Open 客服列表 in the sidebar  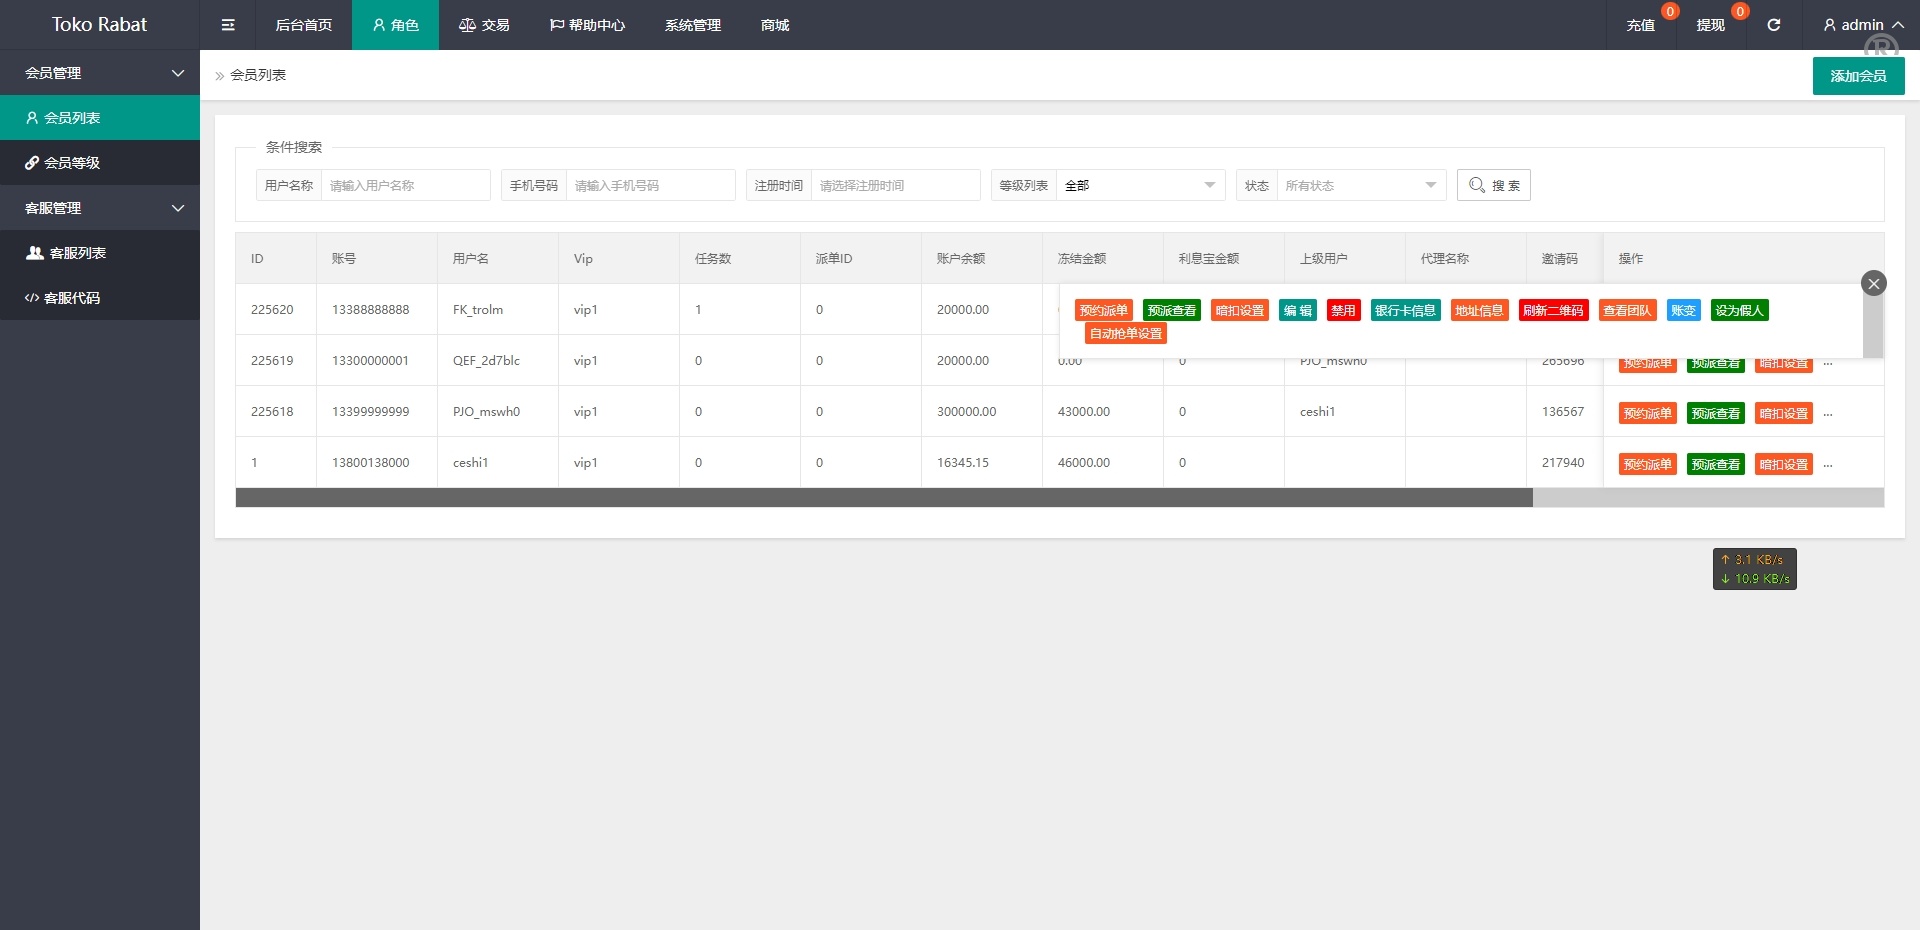(77, 253)
